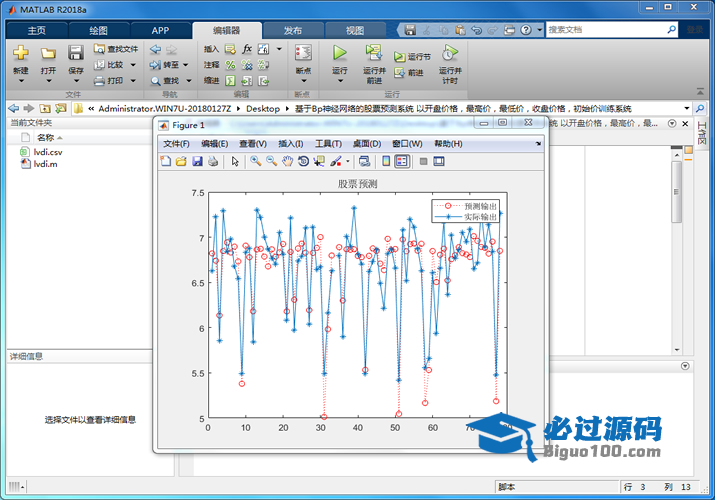This screenshot has width=715, height=500.
Task: Select the Pan hand tool
Action: [287, 161]
